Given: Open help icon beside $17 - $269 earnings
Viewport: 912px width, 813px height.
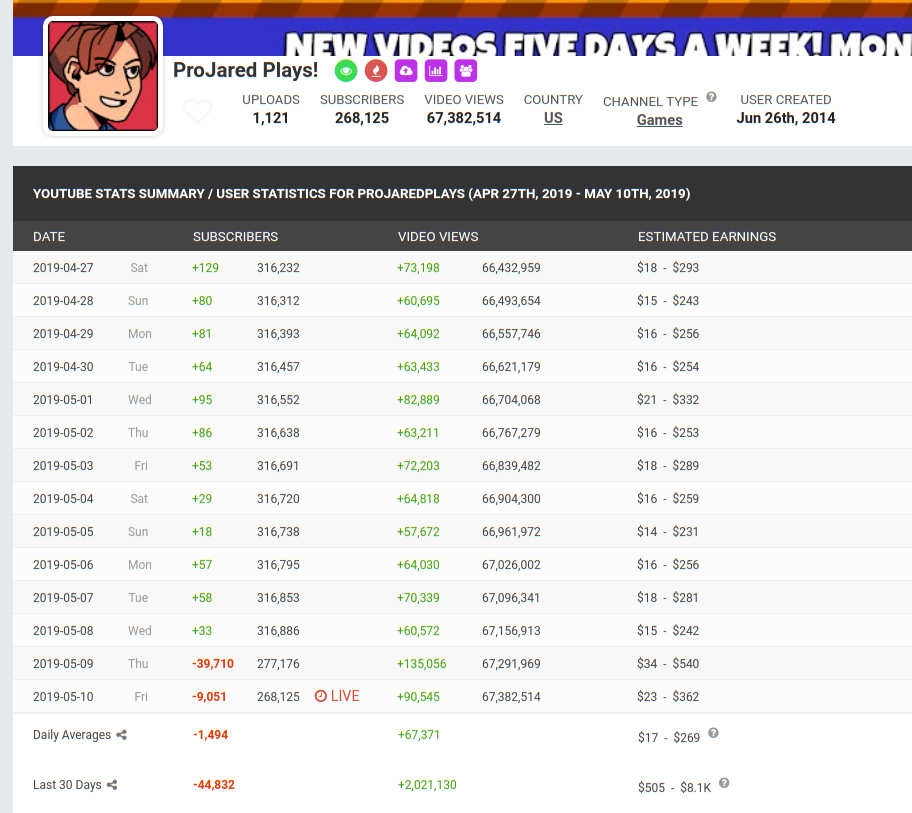Looking at the screenshot, I should [x=714, y=733].
